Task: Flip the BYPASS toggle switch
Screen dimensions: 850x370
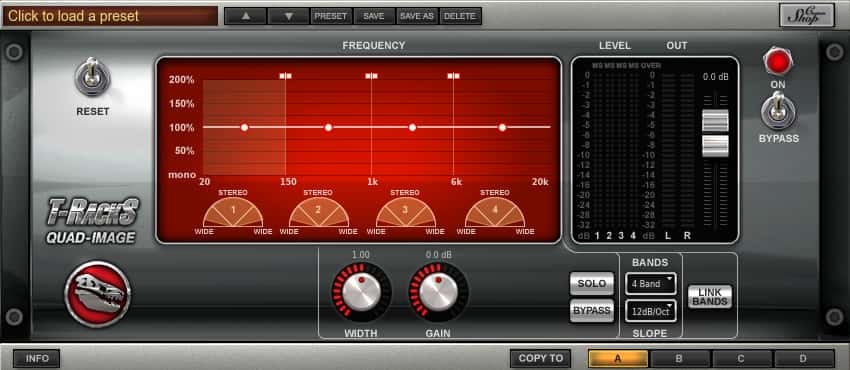Action: pos(778,111)
